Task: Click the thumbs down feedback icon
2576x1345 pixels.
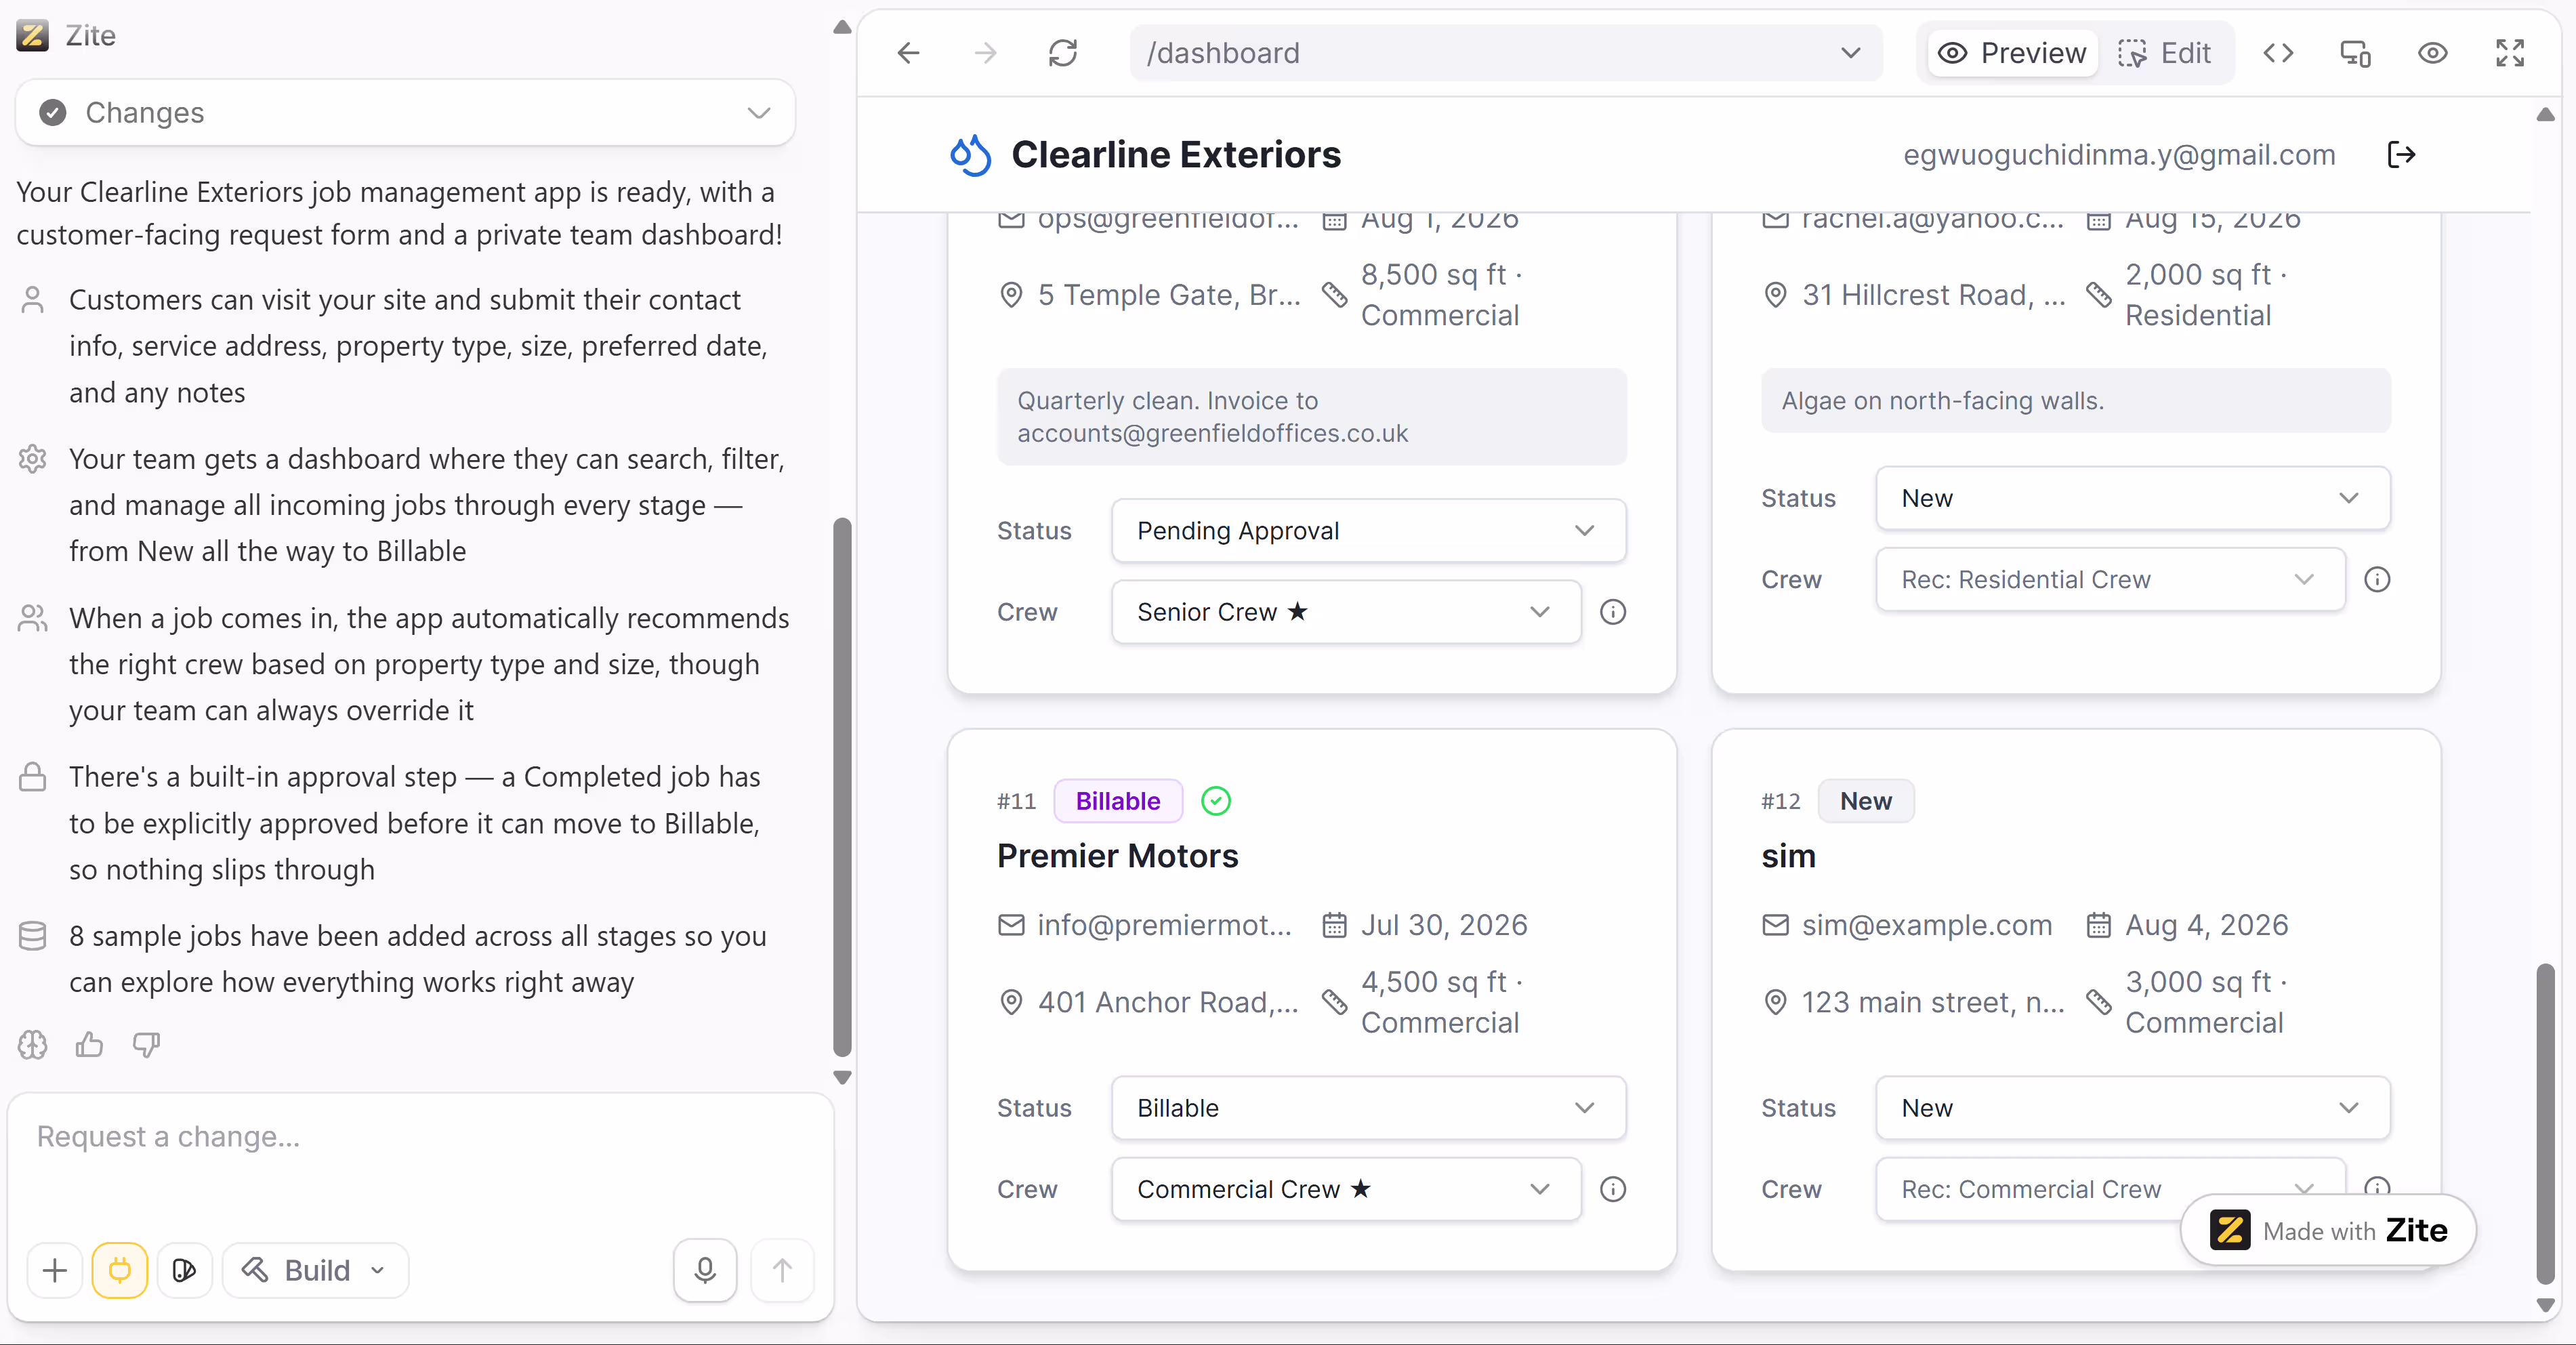Action: pyautogui.click(x=147, y=1045)
